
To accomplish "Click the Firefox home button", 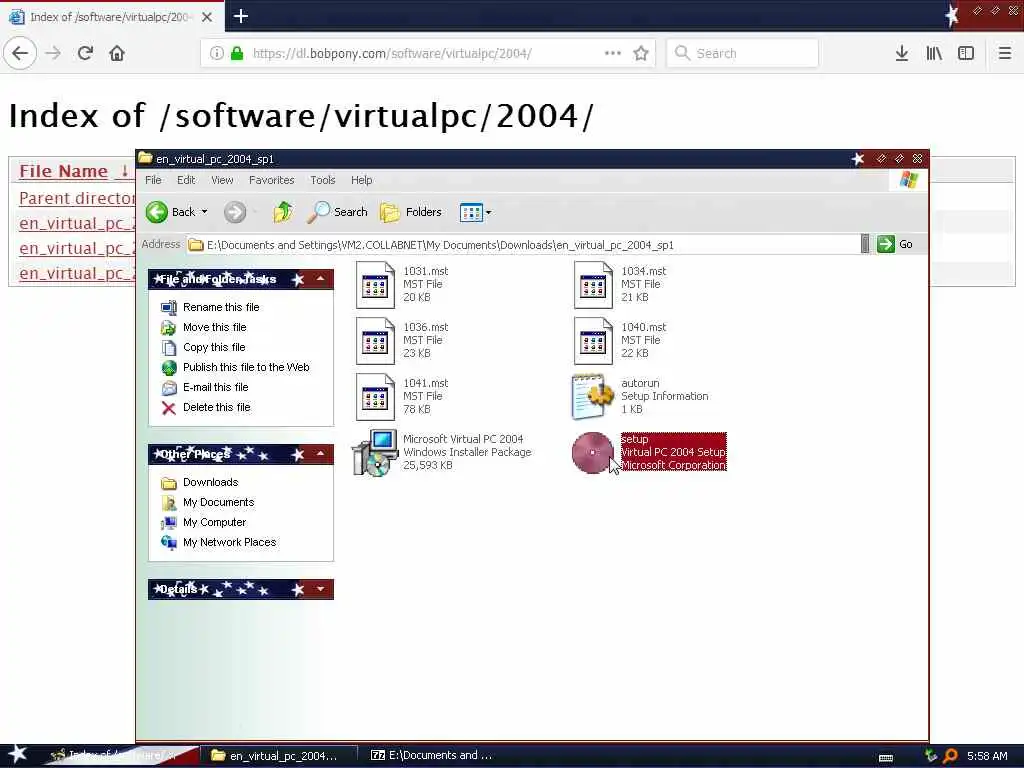I will click(x=117, y=53).
